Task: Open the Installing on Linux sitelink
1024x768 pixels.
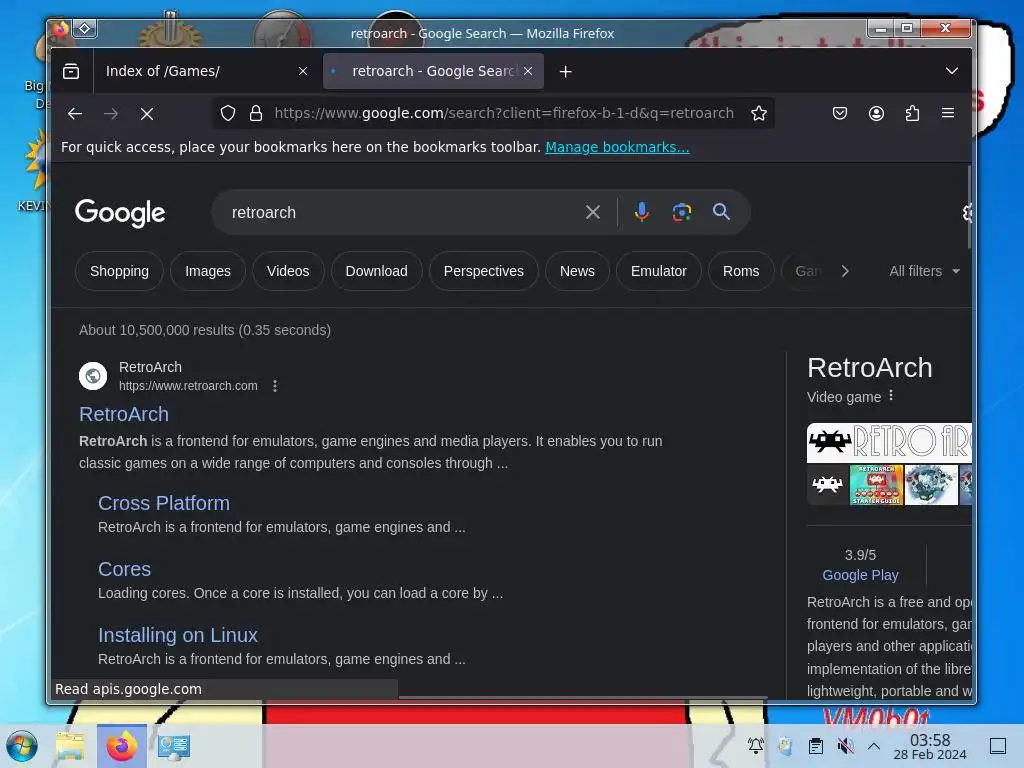Action: [178, 635]
